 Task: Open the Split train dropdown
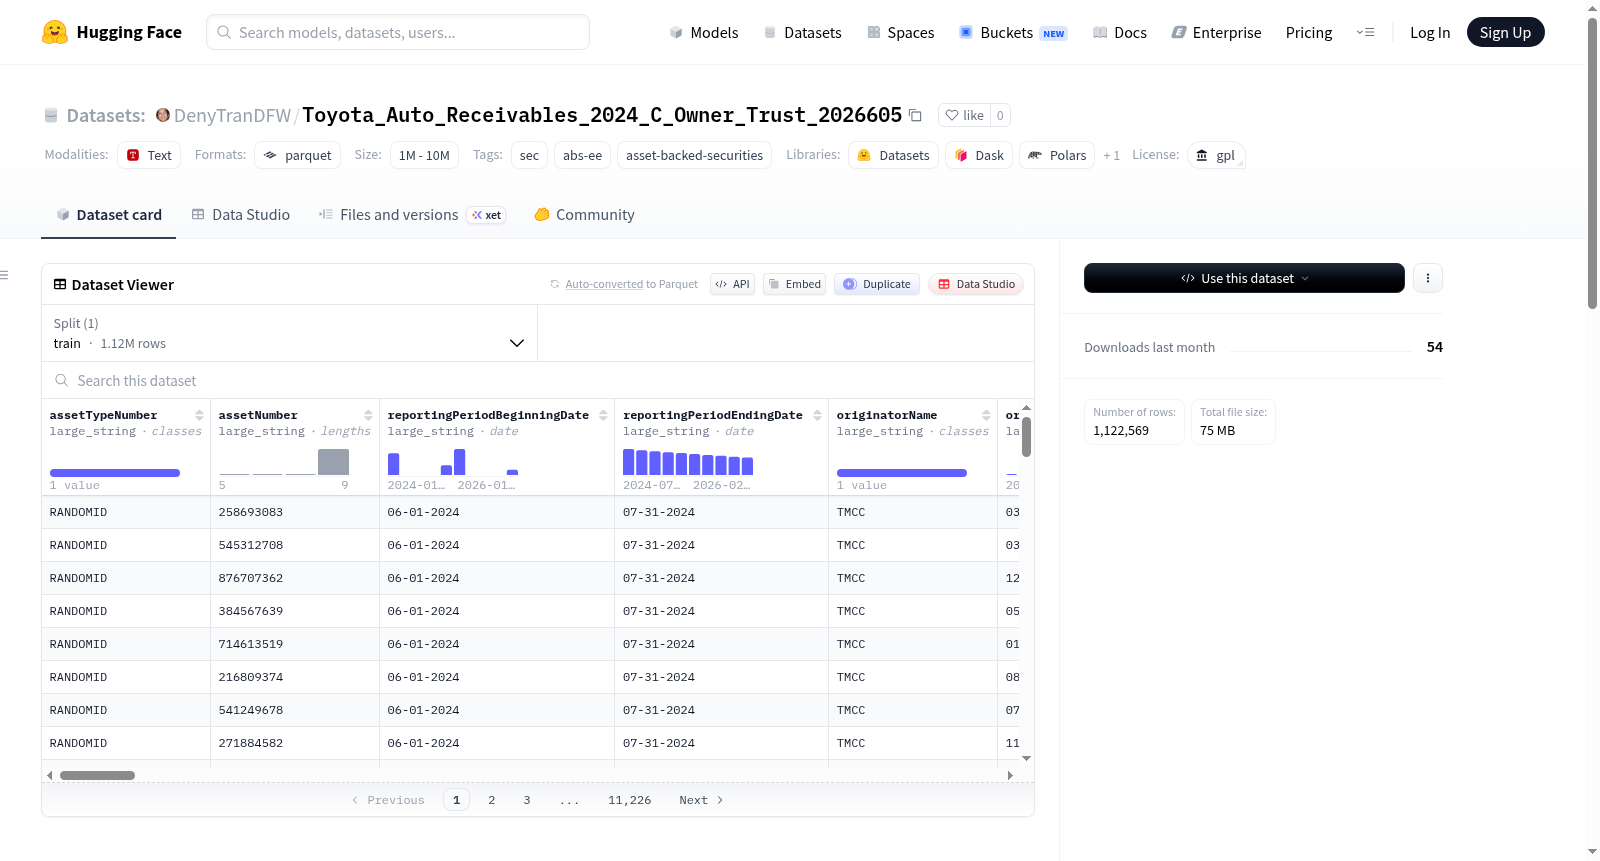(289, 333)
